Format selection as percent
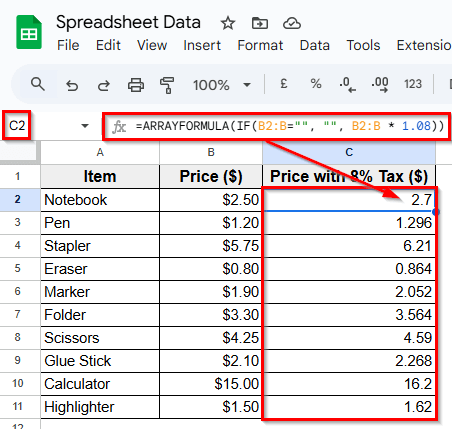This screenshot has width=452, height=429. click(316, 83)
